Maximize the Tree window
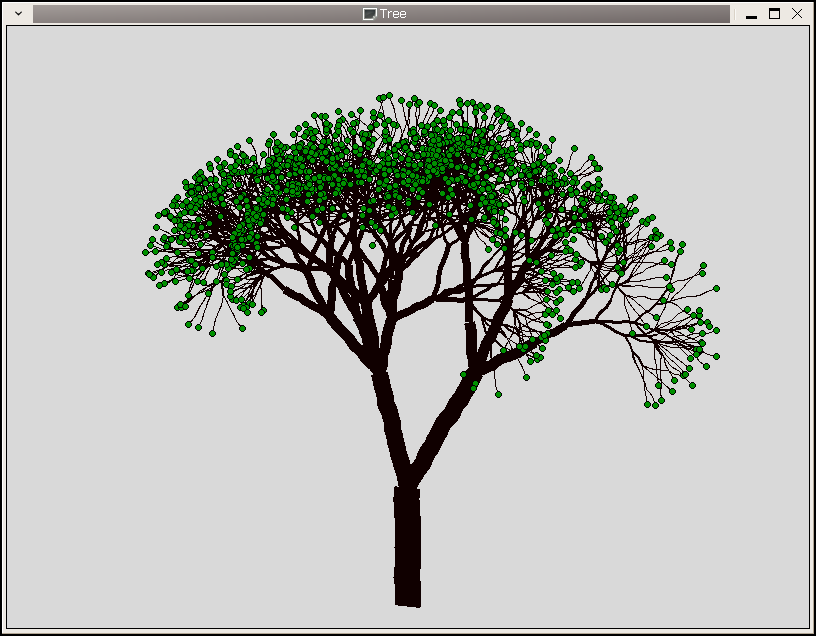Image resolution: width=816 pixels, height=636 pixels. pyautogui.click(x=774, y=14)
